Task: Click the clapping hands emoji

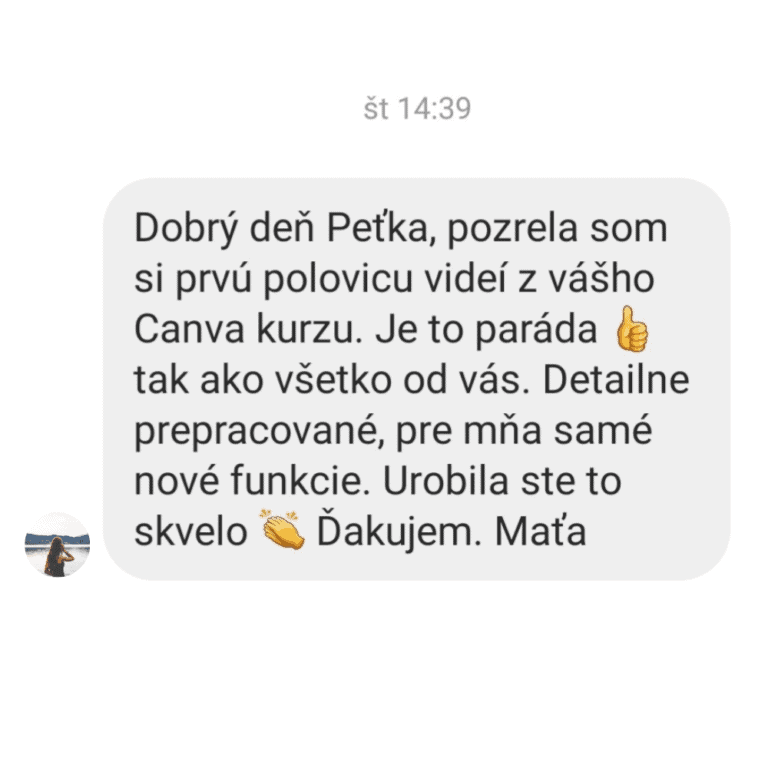Action: click(283, 529)
